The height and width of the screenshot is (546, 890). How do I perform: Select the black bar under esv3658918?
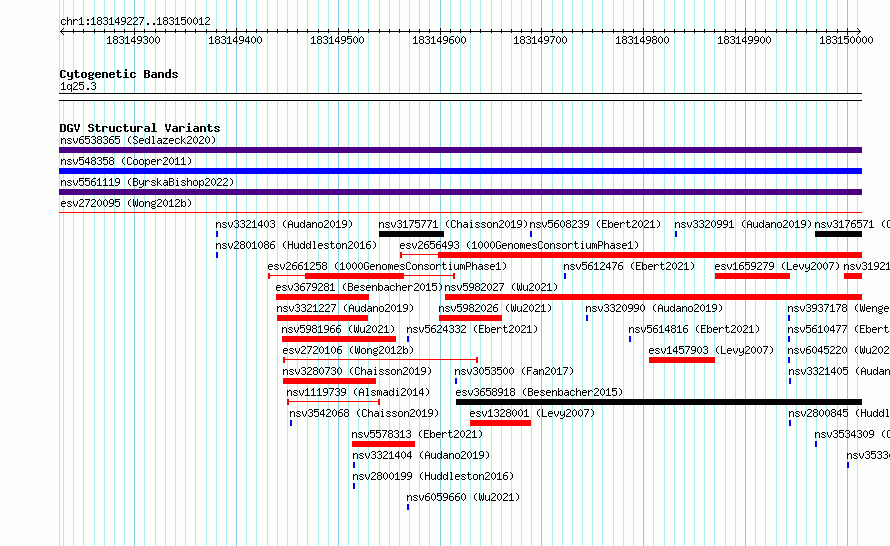[x=659, y=402]
